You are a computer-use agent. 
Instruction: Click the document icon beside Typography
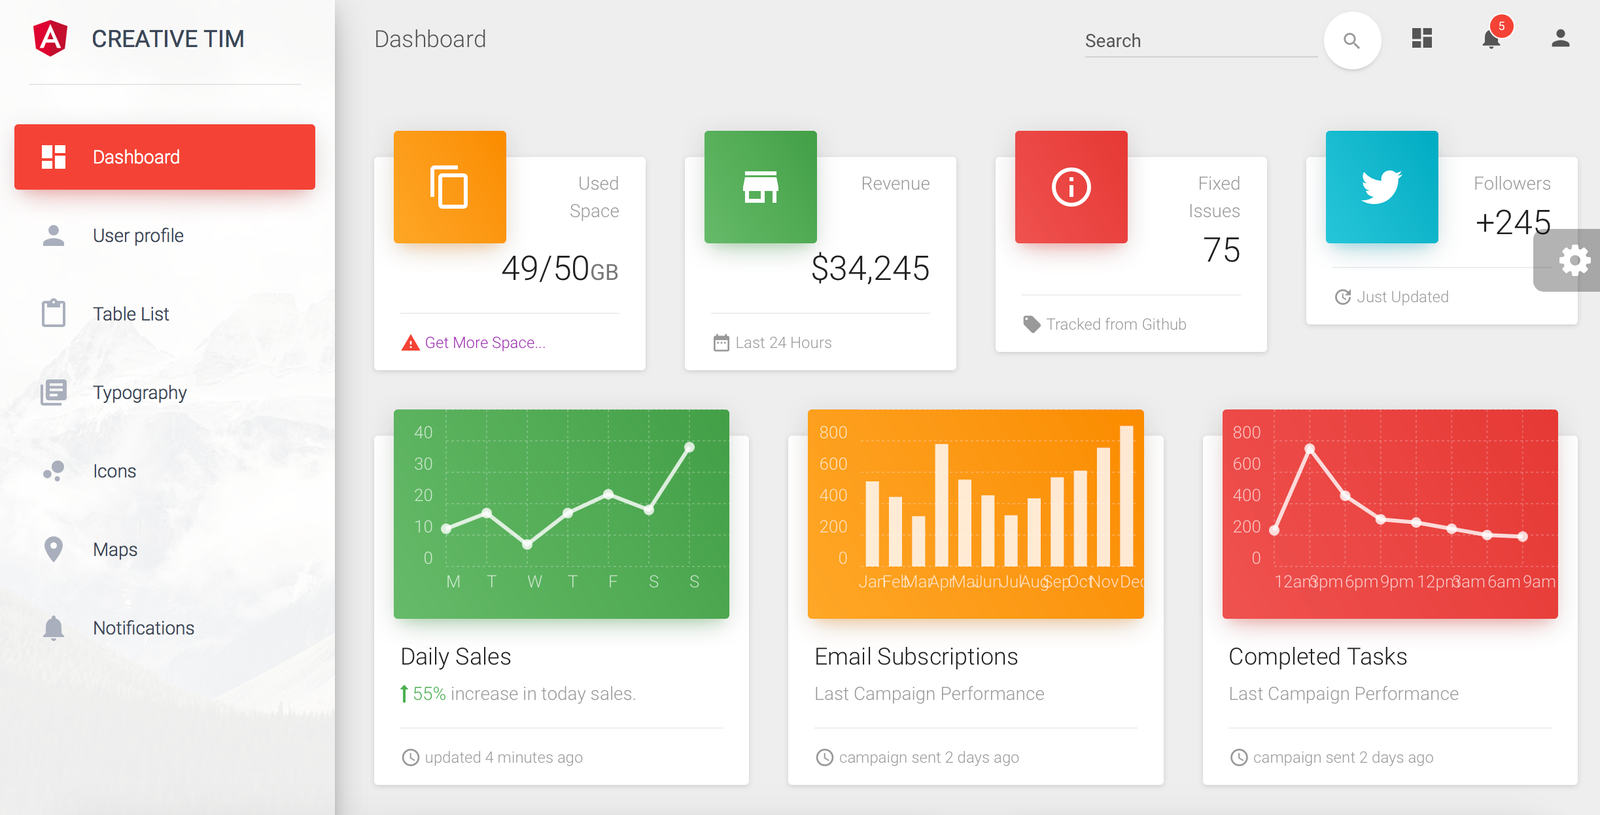pyautogui.click(x=54, y=392)
